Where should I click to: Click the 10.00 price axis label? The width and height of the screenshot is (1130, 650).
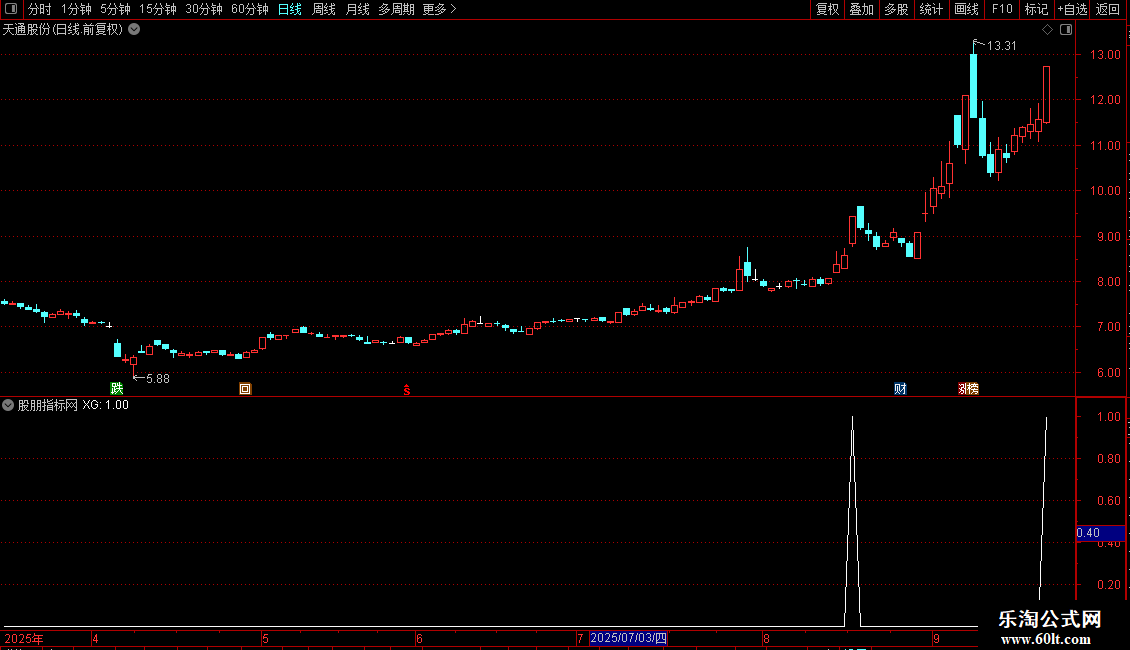(x=1105, y=191)
